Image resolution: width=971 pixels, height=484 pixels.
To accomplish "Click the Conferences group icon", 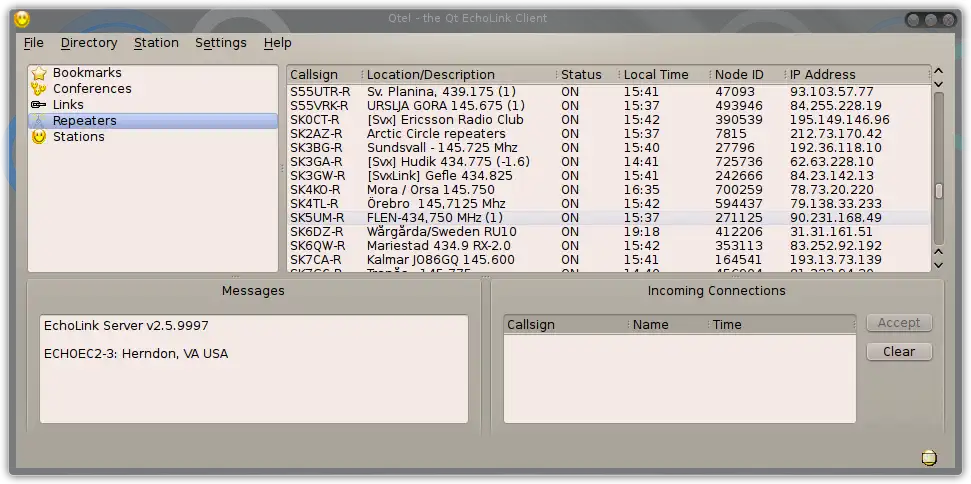I will [x=39, y=89].
